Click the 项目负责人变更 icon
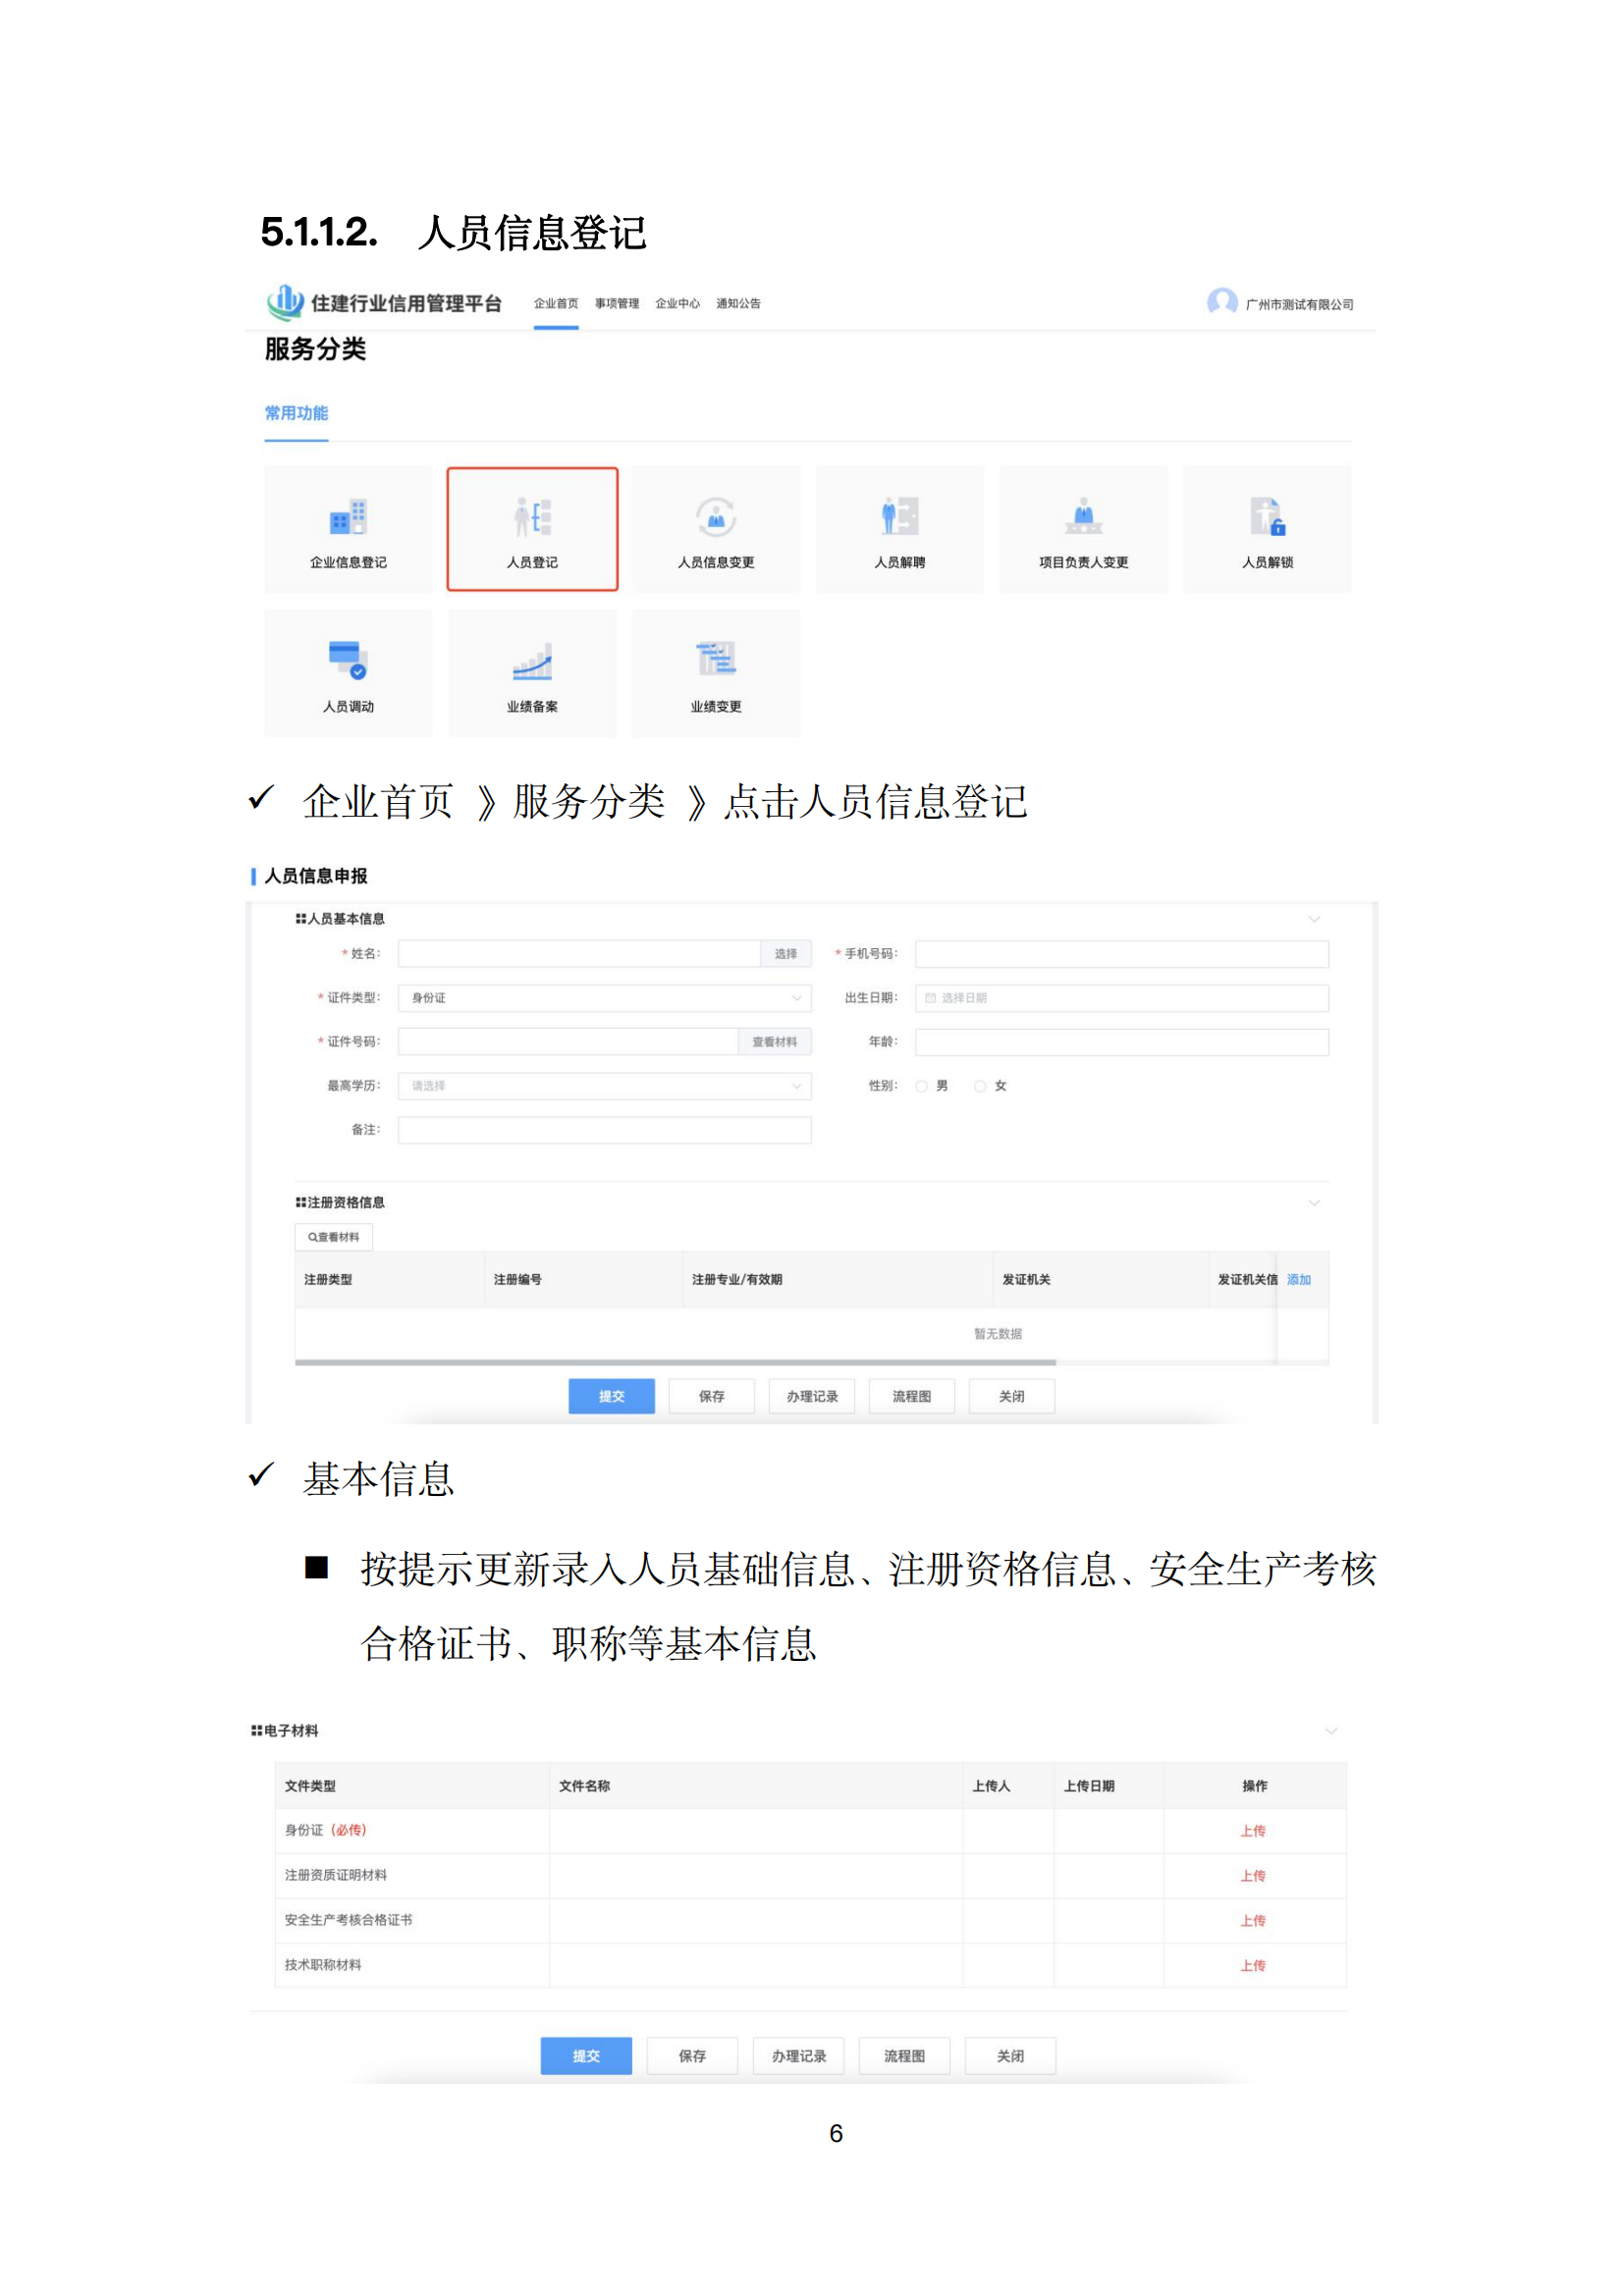 [x=1083, y=517]
